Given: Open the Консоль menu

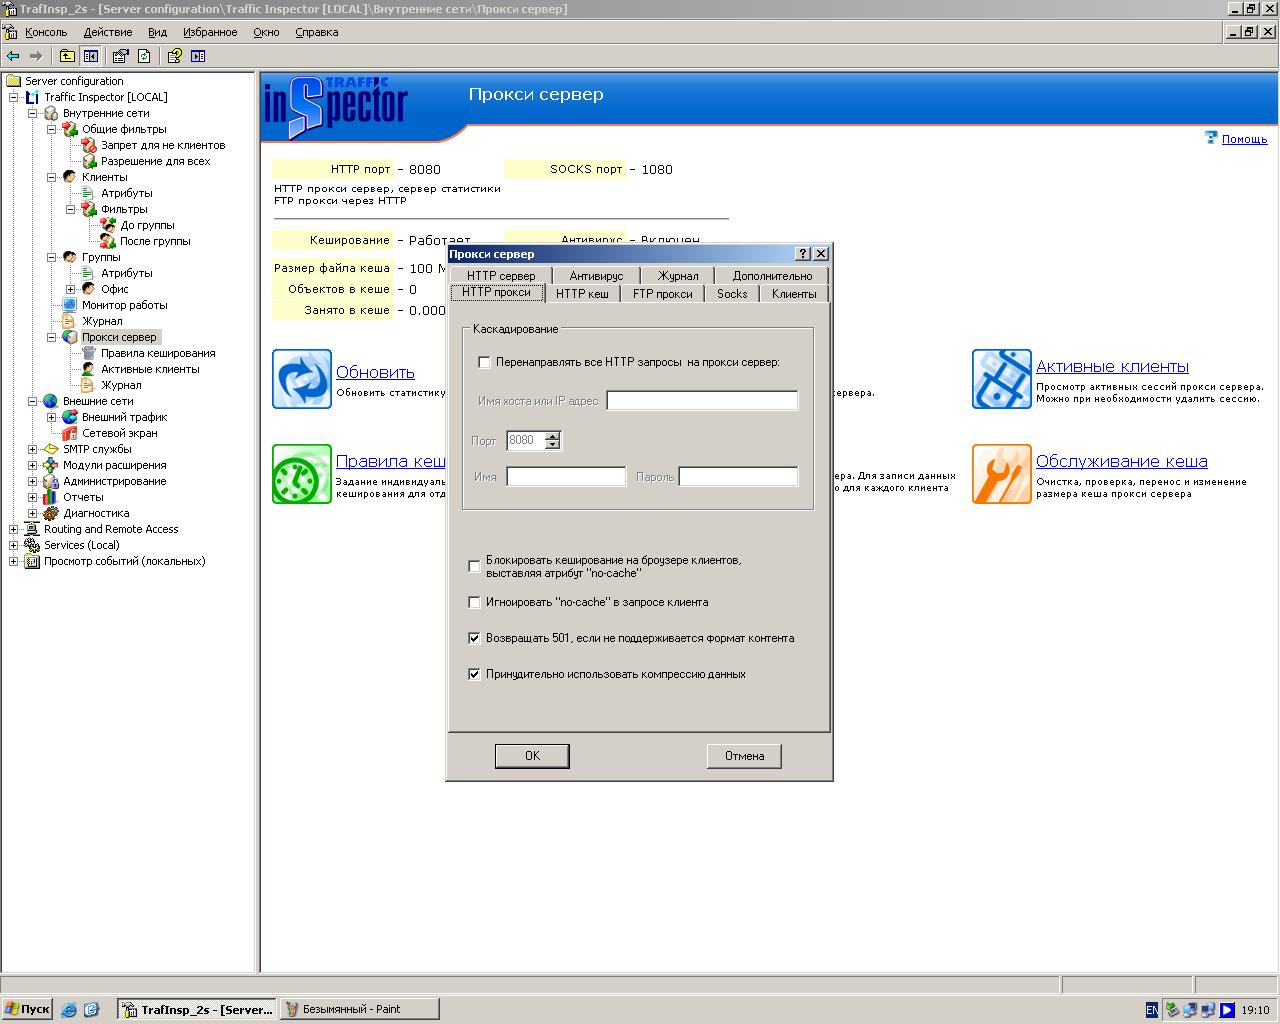Looking at the screenshot, I should click(x=45, y=32).
